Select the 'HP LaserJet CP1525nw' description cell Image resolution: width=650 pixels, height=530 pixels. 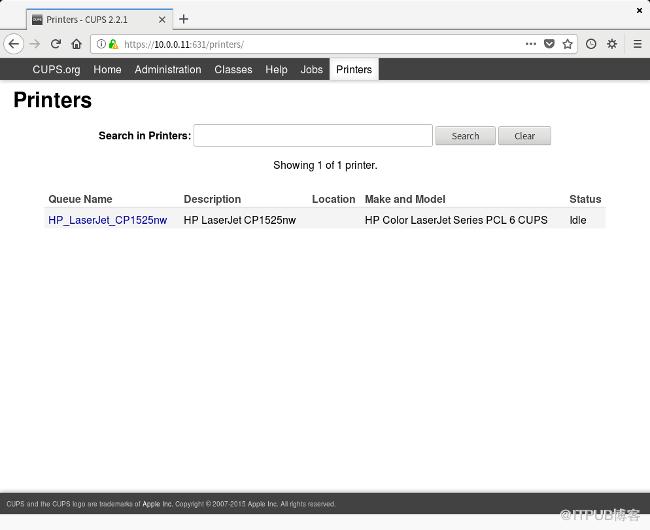click(x=240, y=220)
